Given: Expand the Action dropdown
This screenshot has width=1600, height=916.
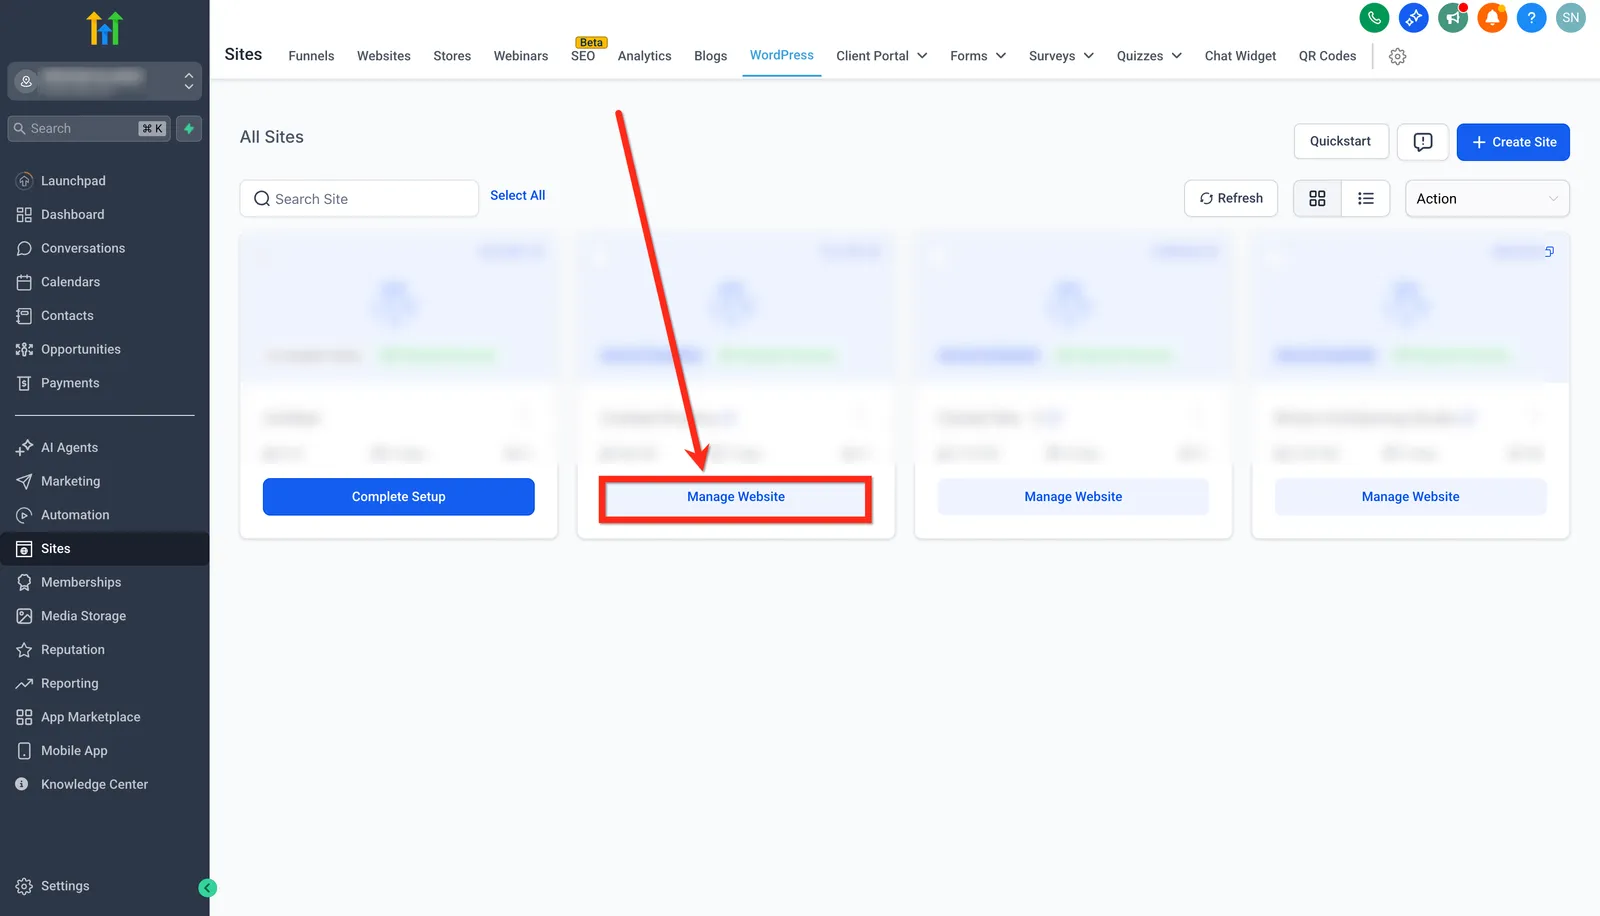Looking at the screenshot, I should [x=1487, y=198].
